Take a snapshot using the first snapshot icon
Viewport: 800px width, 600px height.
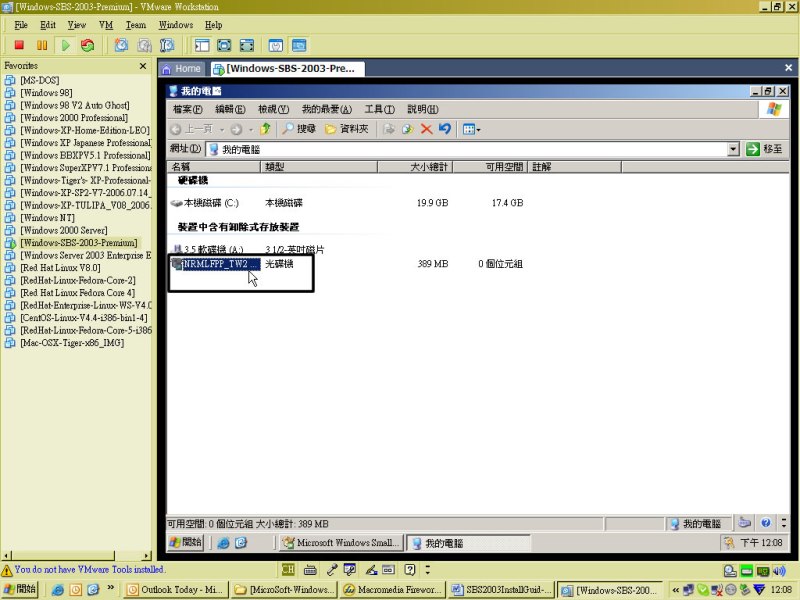(x=121, y=45)
